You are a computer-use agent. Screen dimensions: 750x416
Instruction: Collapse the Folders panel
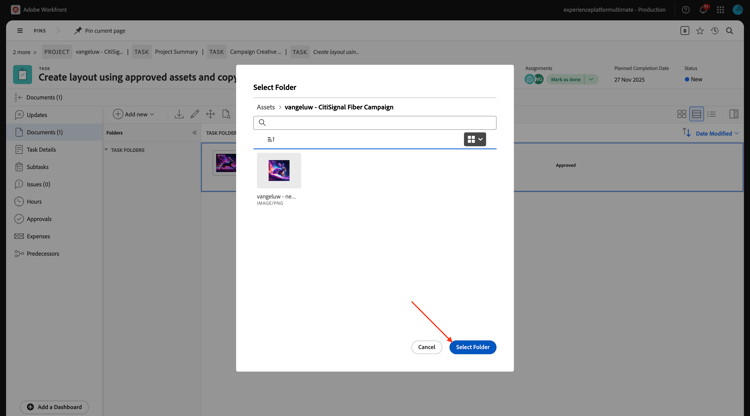194,132
